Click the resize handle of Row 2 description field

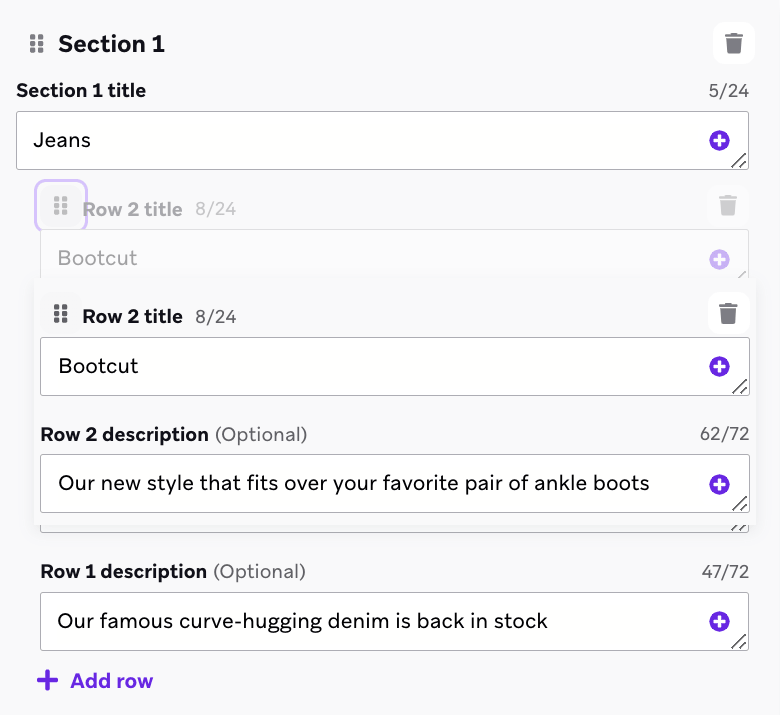[739, 504]
